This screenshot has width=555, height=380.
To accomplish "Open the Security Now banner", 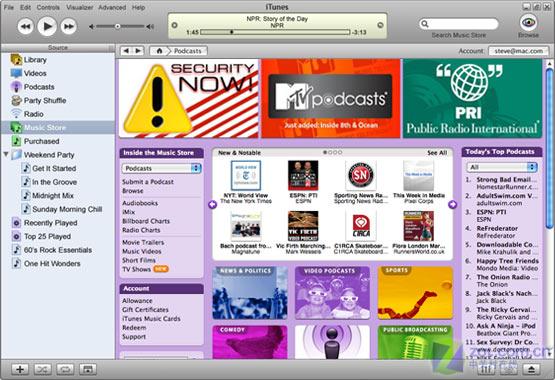I will [x=189, y=98].
